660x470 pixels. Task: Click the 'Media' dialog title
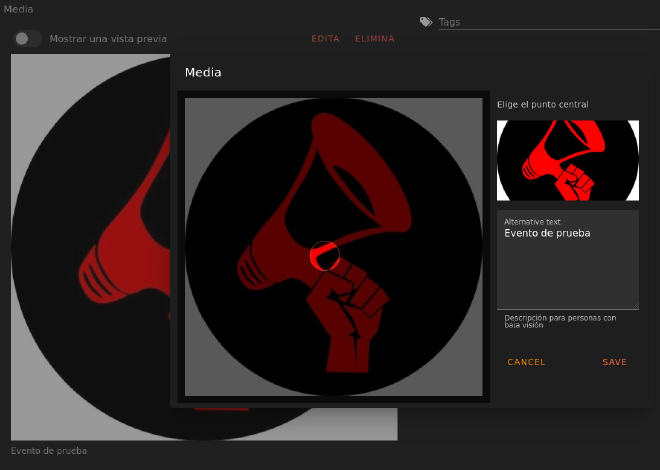coord(203,72)
